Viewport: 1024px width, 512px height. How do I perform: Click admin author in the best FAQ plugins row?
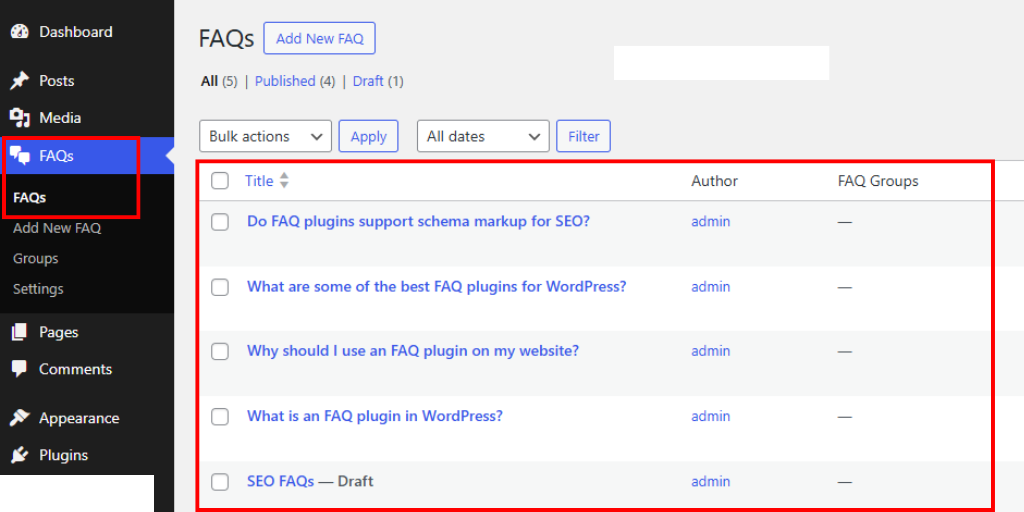tap(711, 287)
